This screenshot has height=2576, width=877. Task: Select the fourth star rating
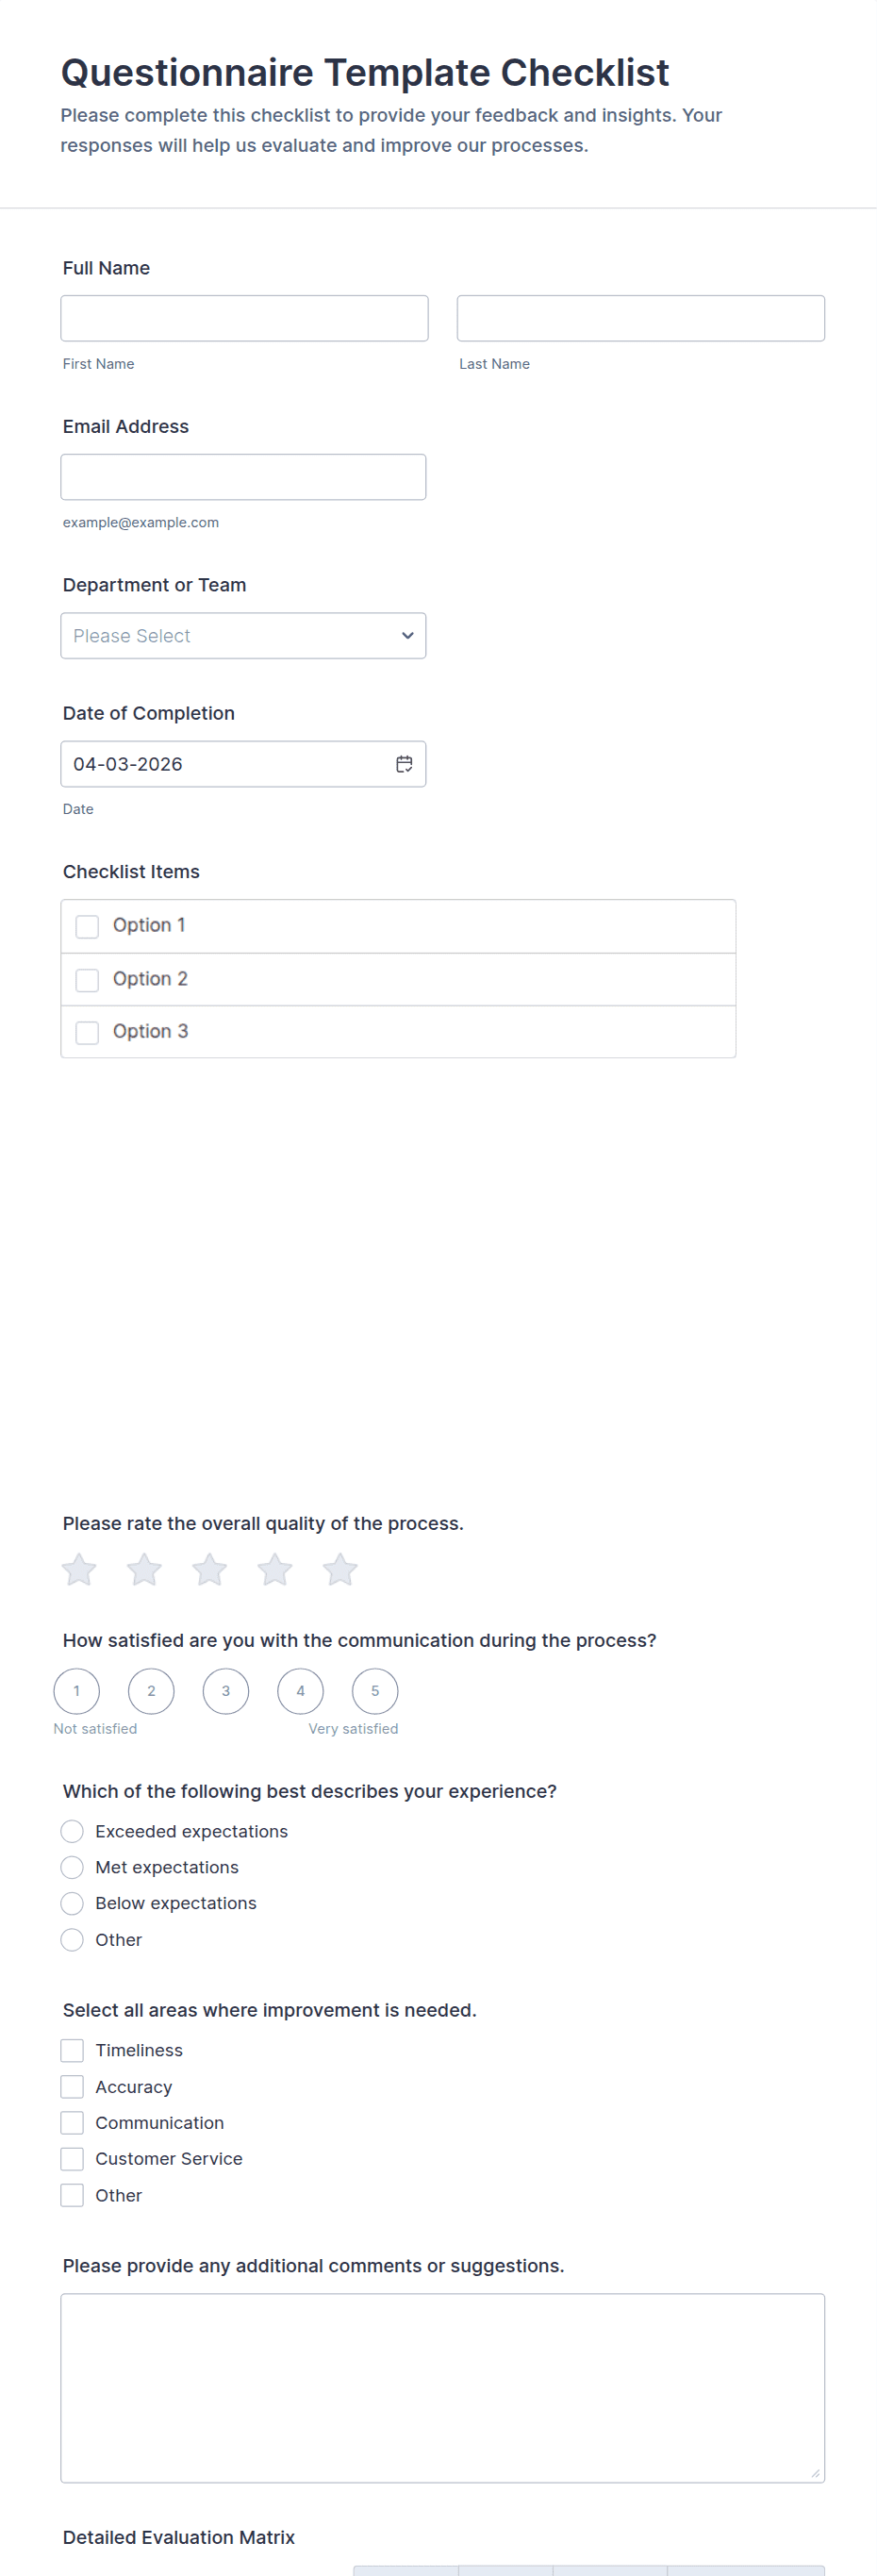coord(275,1569)
